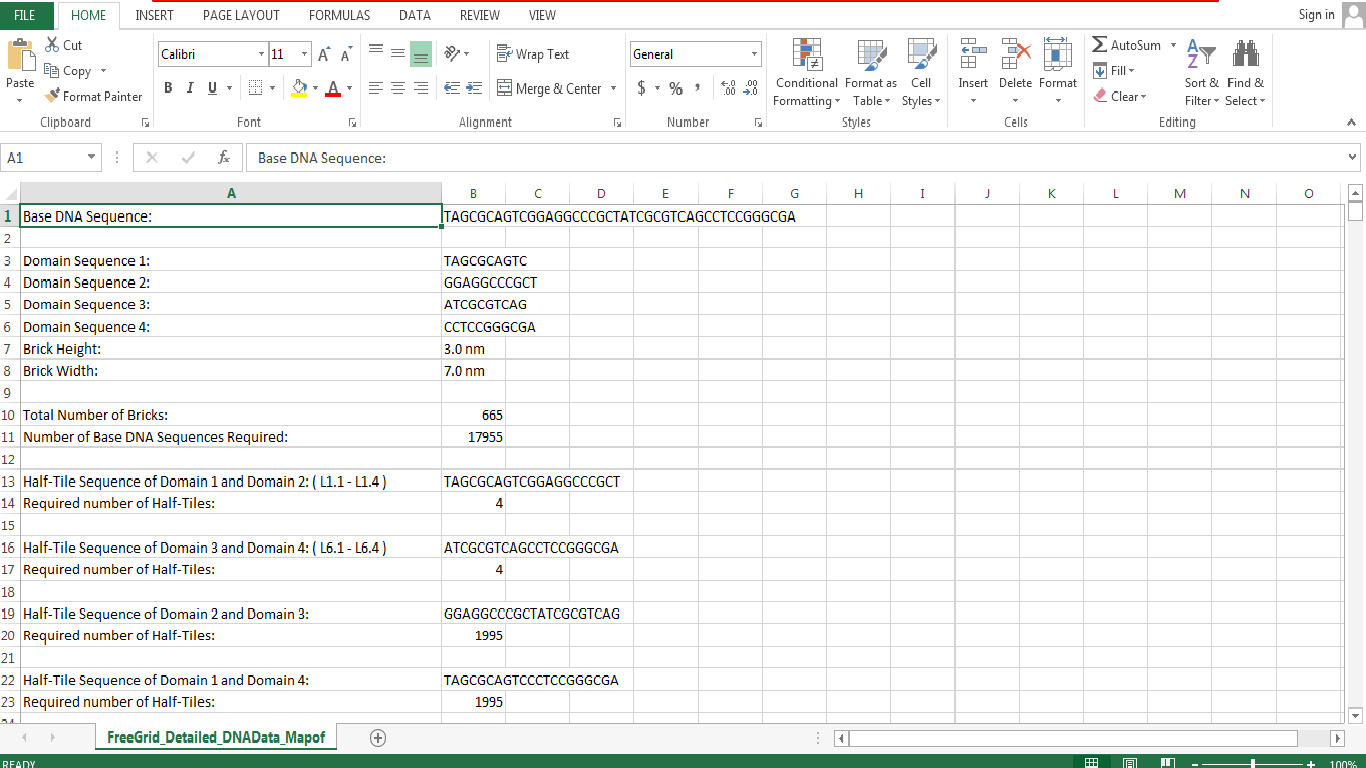
Task: Open the font name Calibri dropdown
Action: pos(262,55)
